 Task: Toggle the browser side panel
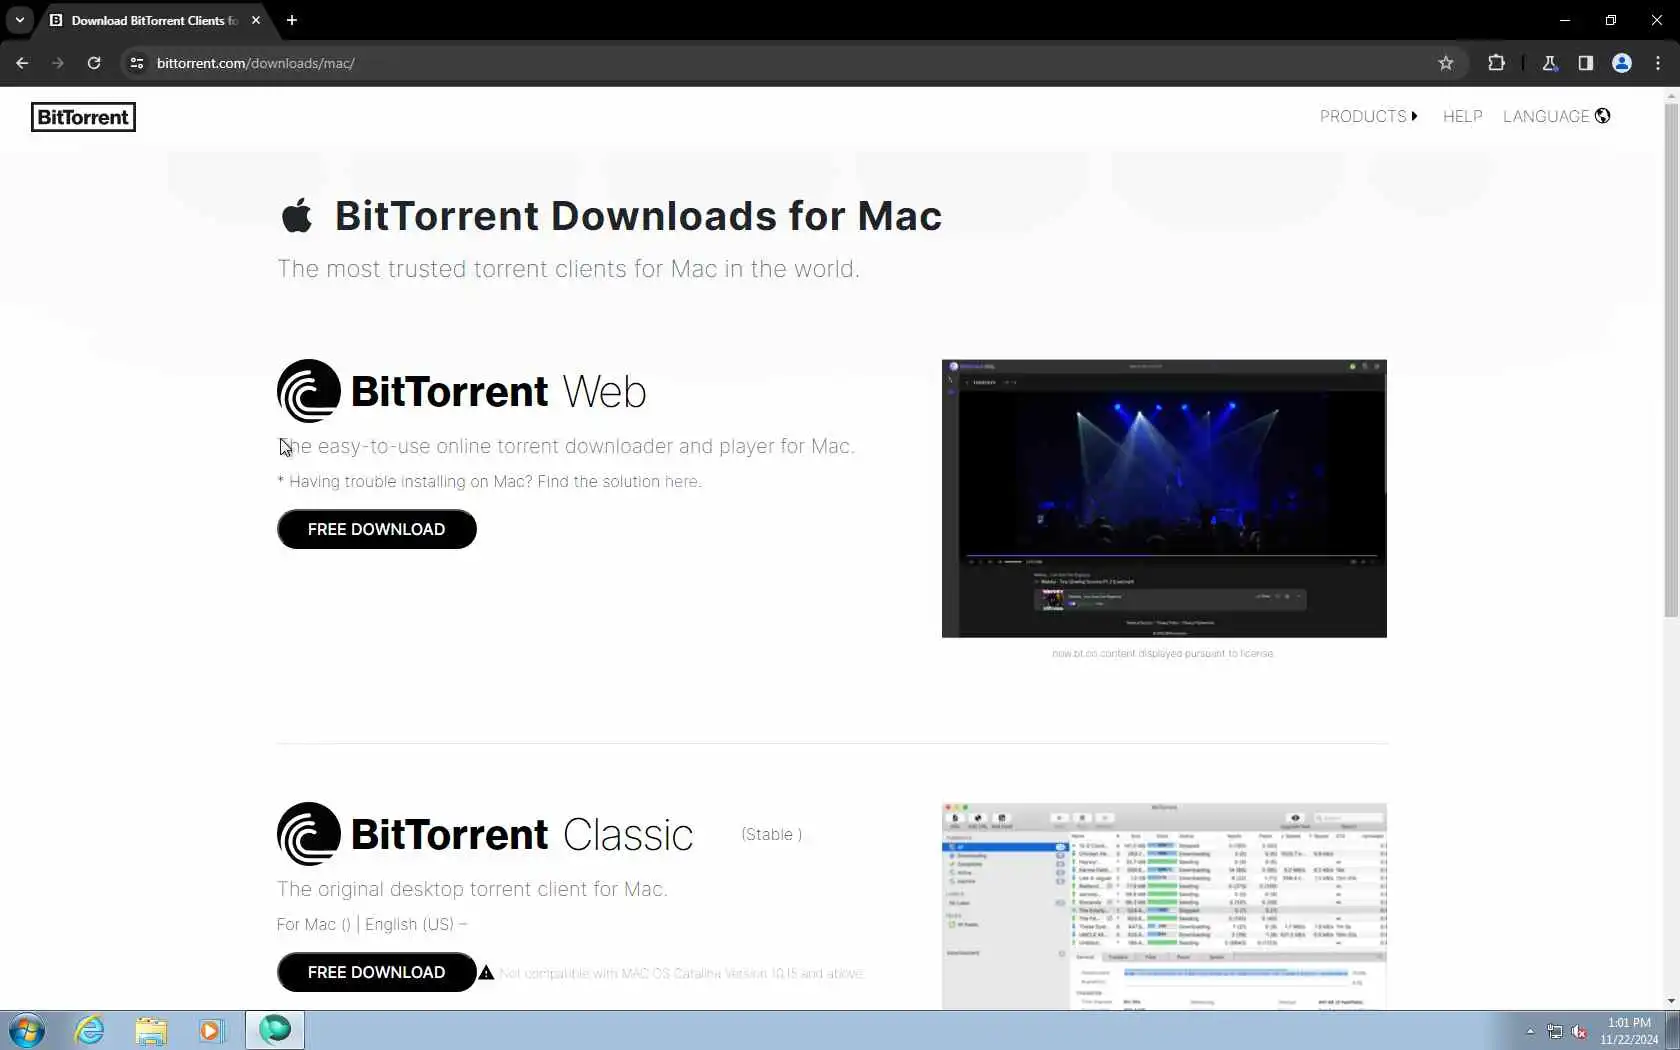pyautogui.click(x=1586, y=63)
